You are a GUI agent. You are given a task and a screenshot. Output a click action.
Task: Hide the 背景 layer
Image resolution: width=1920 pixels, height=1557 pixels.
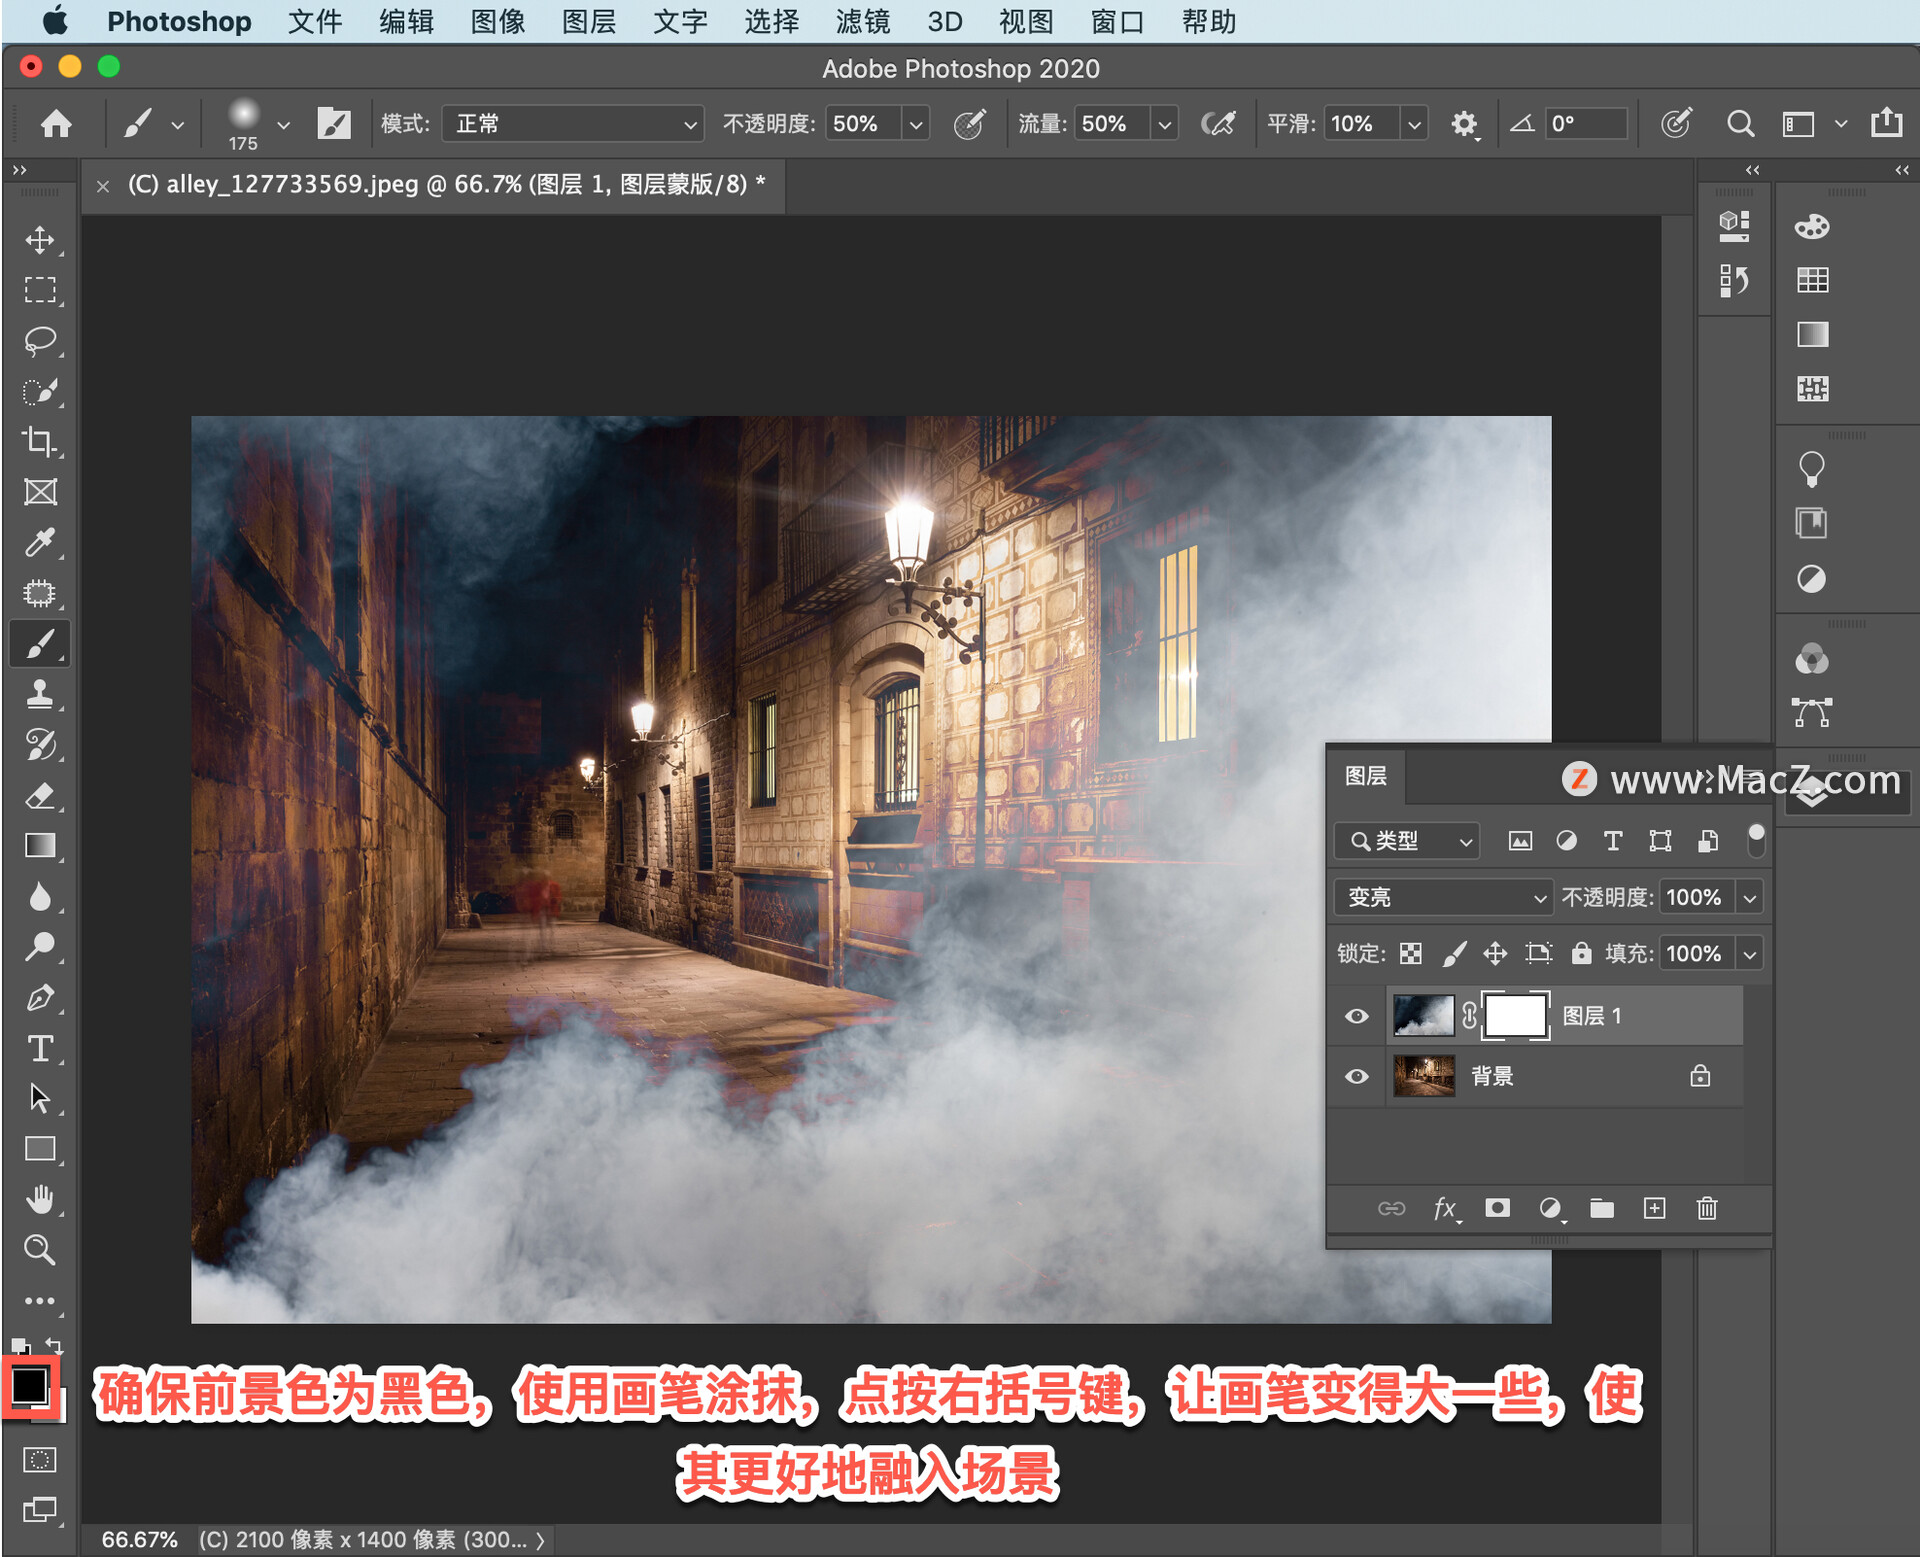point(1357,1077)
